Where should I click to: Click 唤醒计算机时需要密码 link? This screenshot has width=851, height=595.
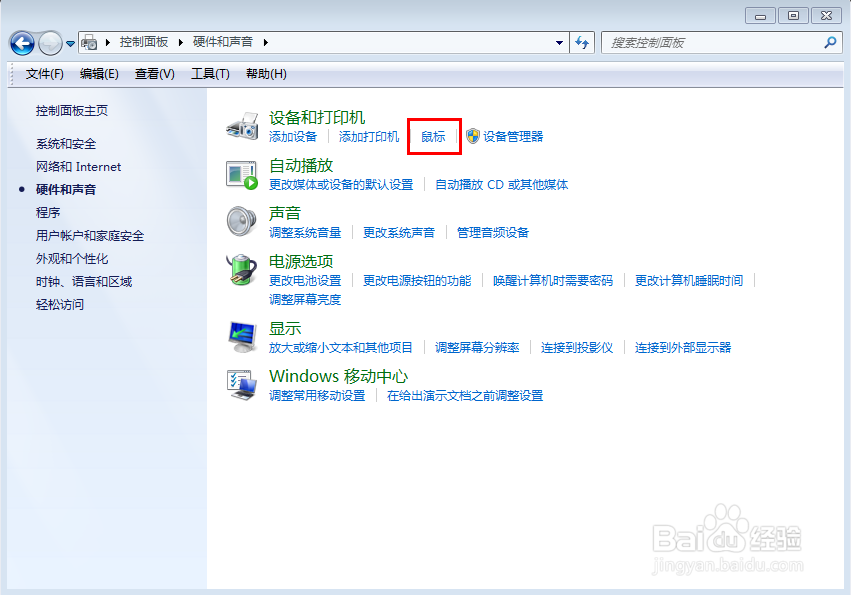(553, 281)
